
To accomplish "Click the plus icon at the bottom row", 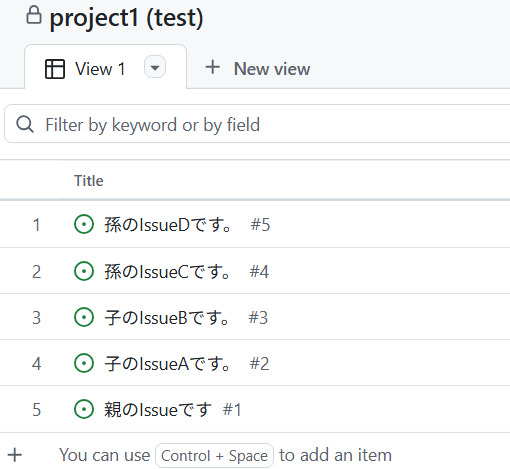I will click(x=15, y=455).
